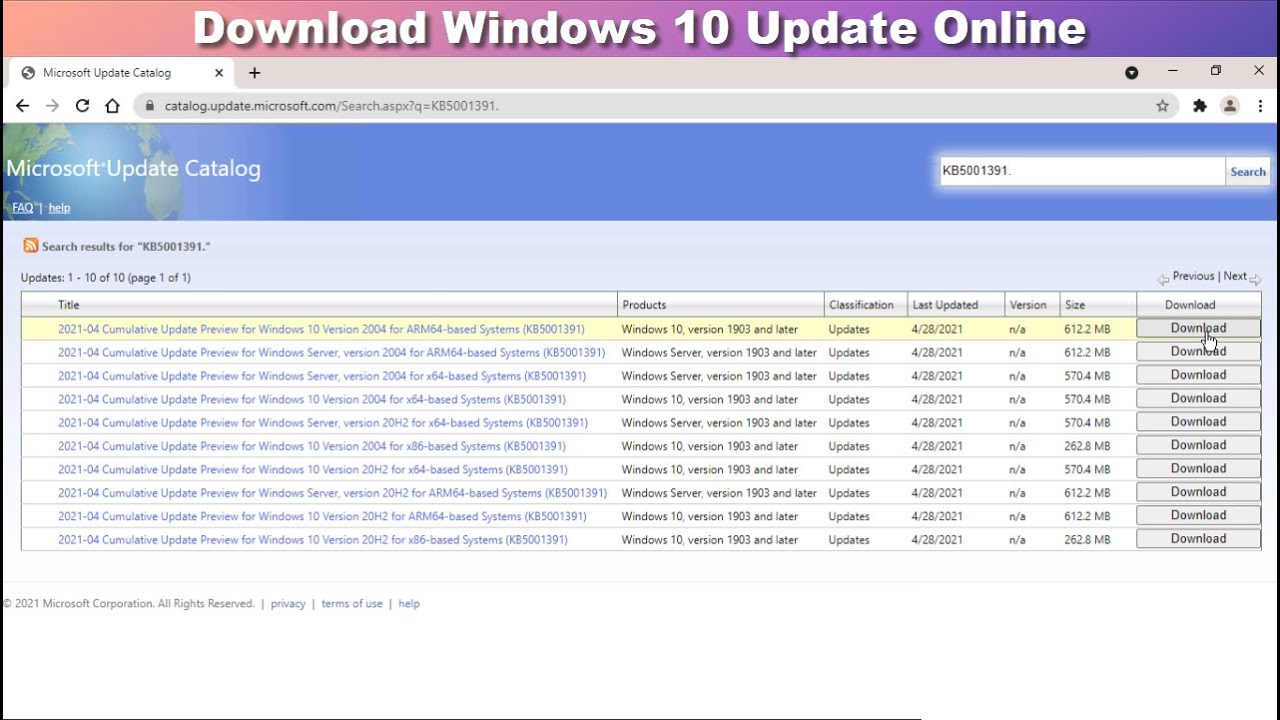Viewport: 1280px width, 720px height.
Task: Open Windows 10 Version 20H2 x64 update link
Action: (x=313, y=469)
